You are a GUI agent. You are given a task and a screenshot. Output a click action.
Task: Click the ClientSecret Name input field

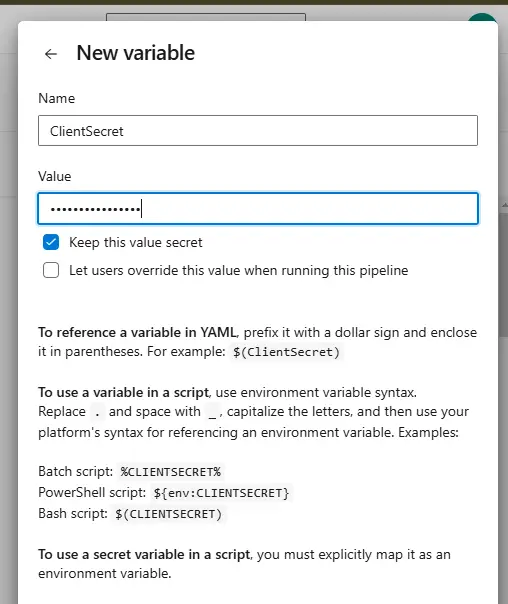[258, 131]
